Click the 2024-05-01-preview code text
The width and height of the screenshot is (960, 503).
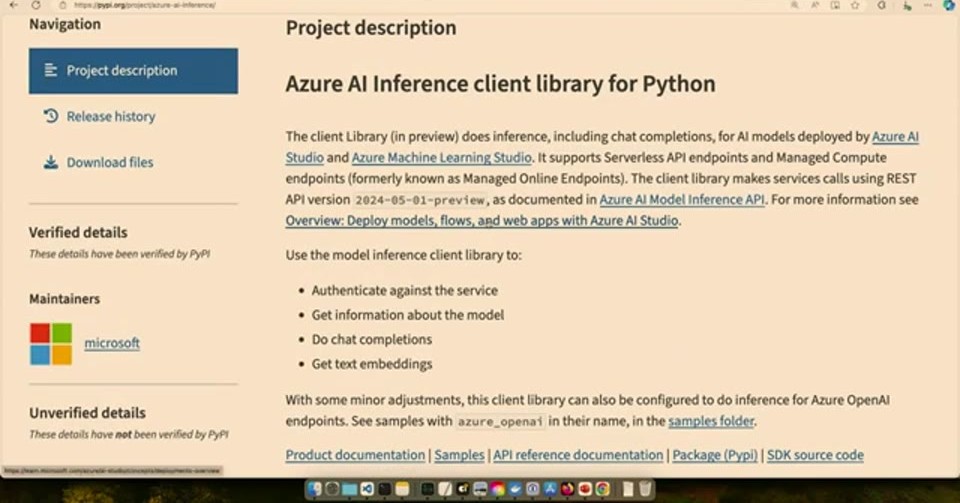420,200
